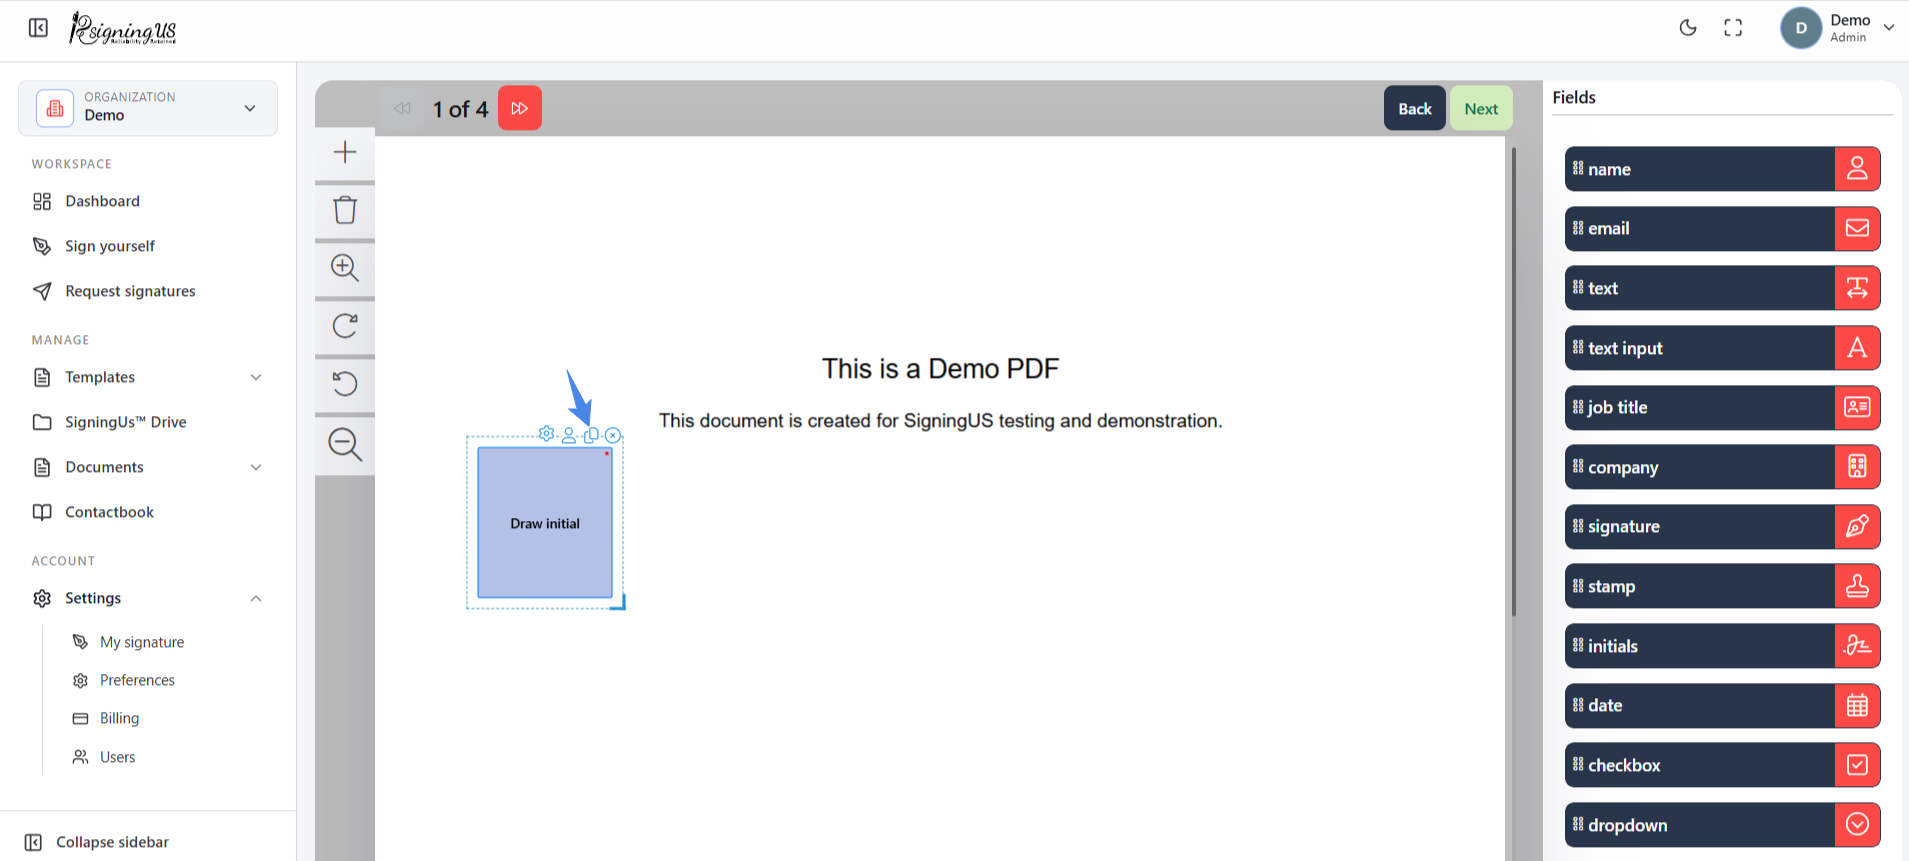Select the signature field

click(1722, 526)
